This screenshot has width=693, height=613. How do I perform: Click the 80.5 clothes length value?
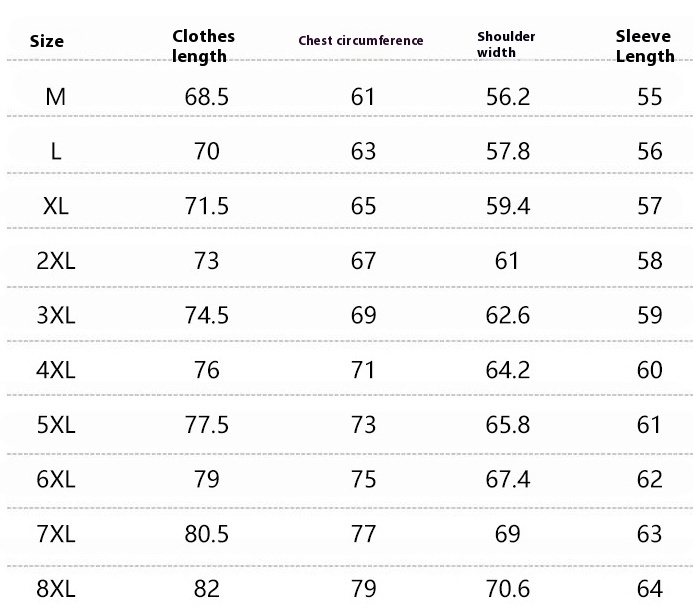point(206,534)
